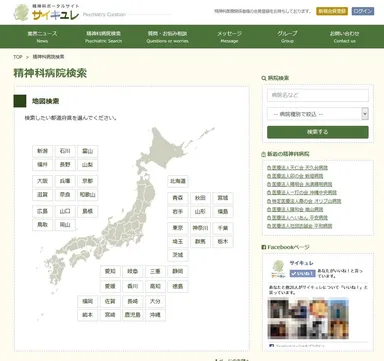The width and height of the screenshot is (384, 361).
Task: Select 埼玉 prefecture button
Action: [178, 242]
